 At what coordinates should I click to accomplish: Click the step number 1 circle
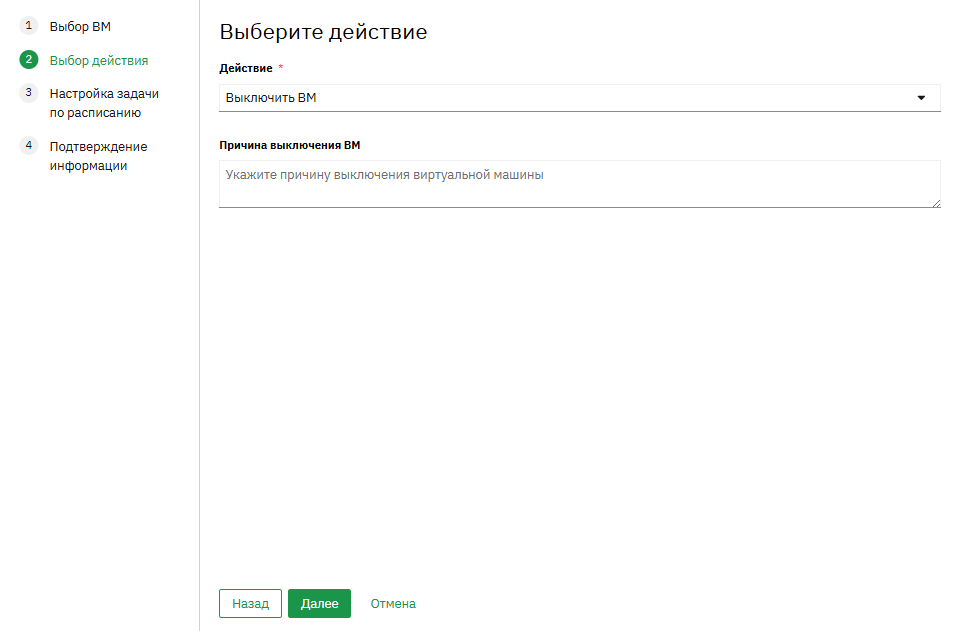(x=29, y=26)
